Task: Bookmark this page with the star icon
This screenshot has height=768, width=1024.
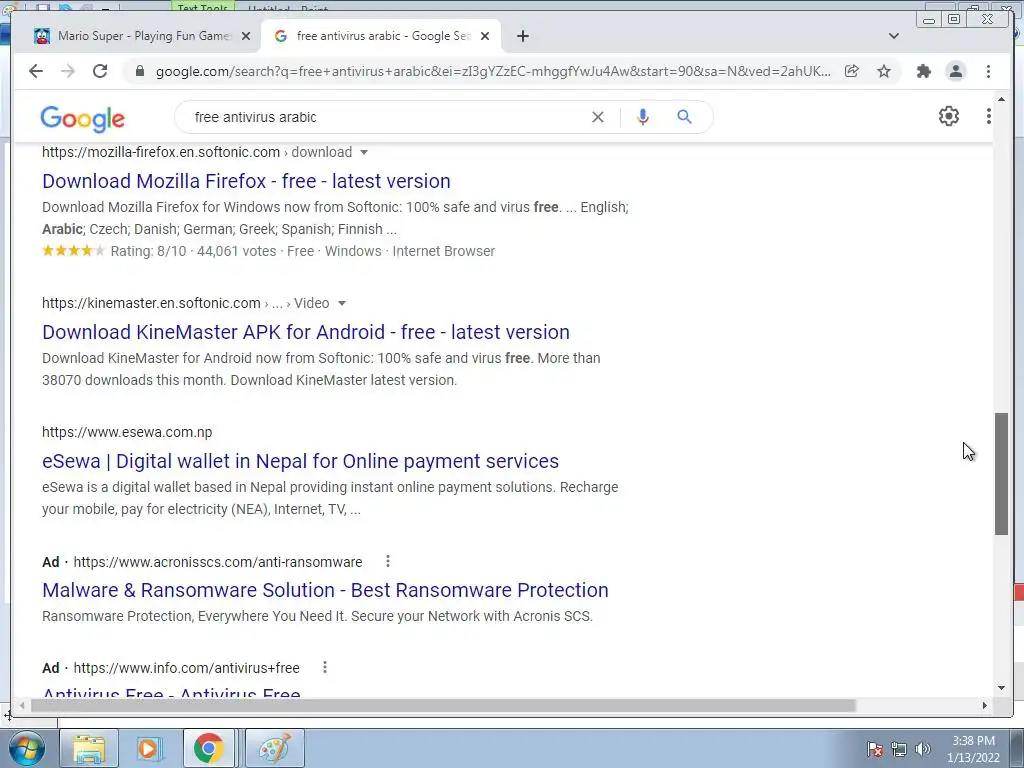Action: [884, 71]
